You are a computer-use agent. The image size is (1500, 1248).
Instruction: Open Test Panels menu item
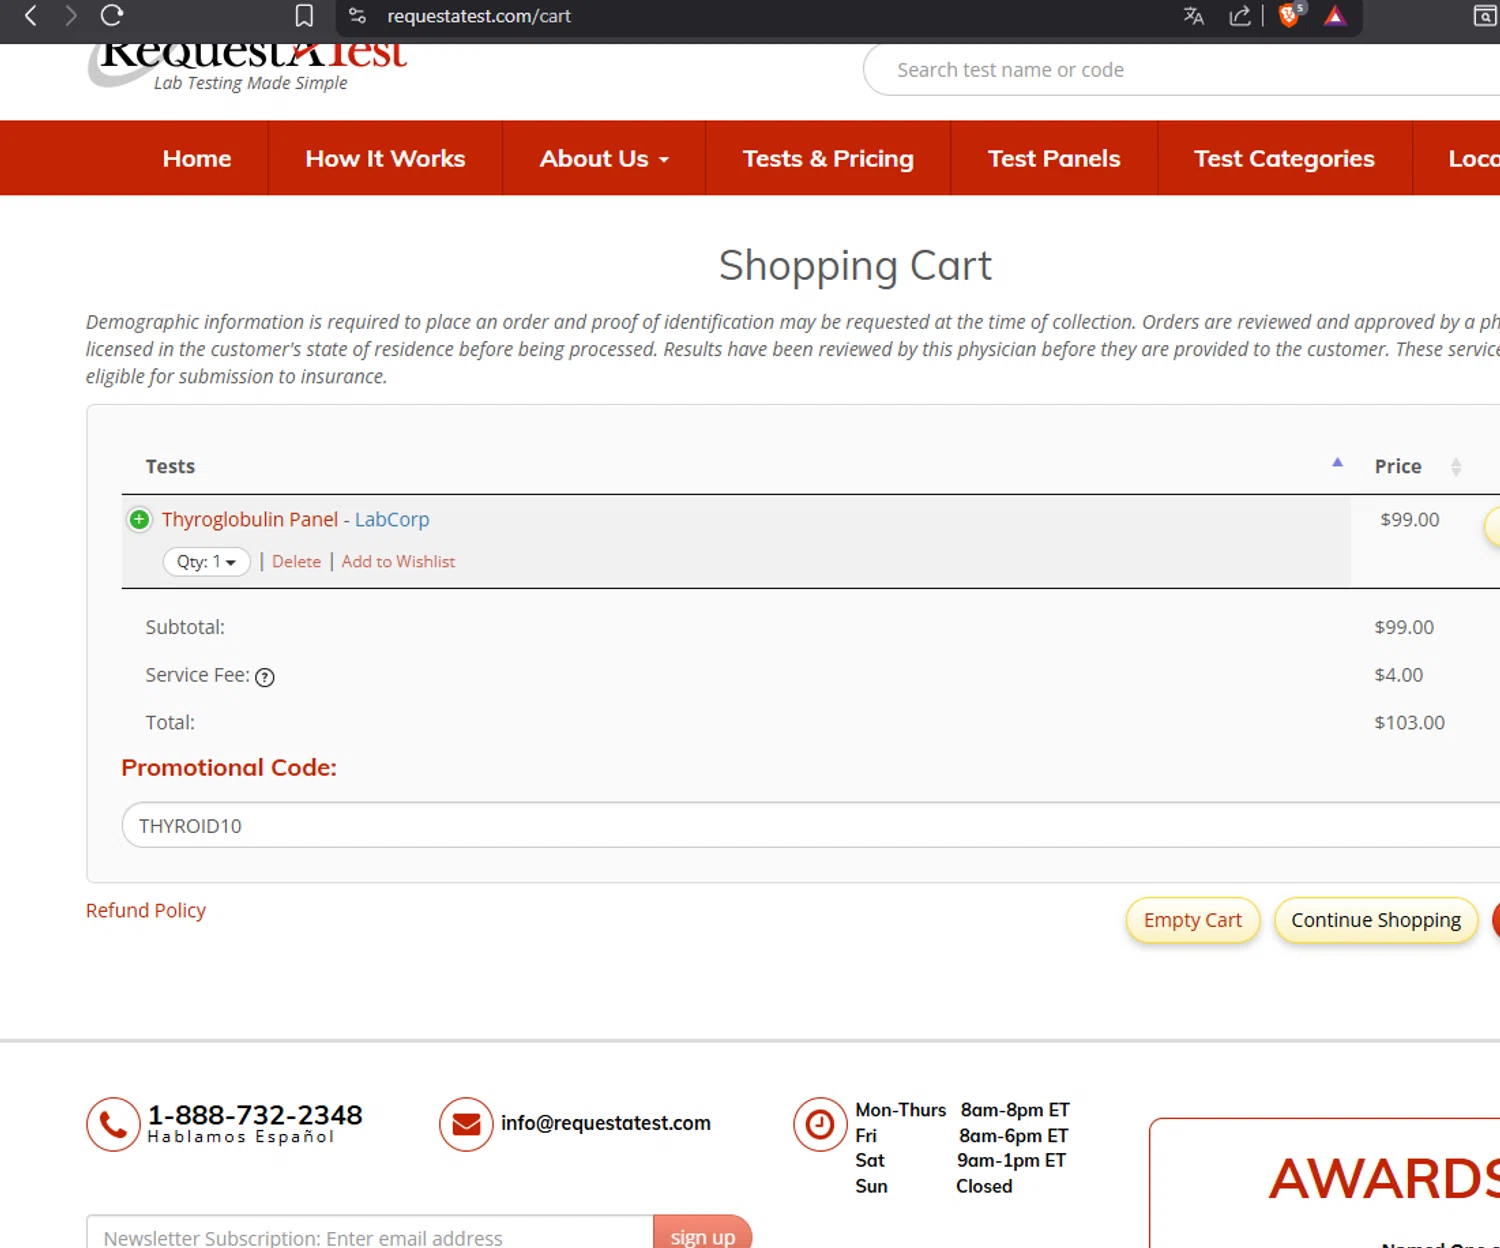click(1054, 158)
